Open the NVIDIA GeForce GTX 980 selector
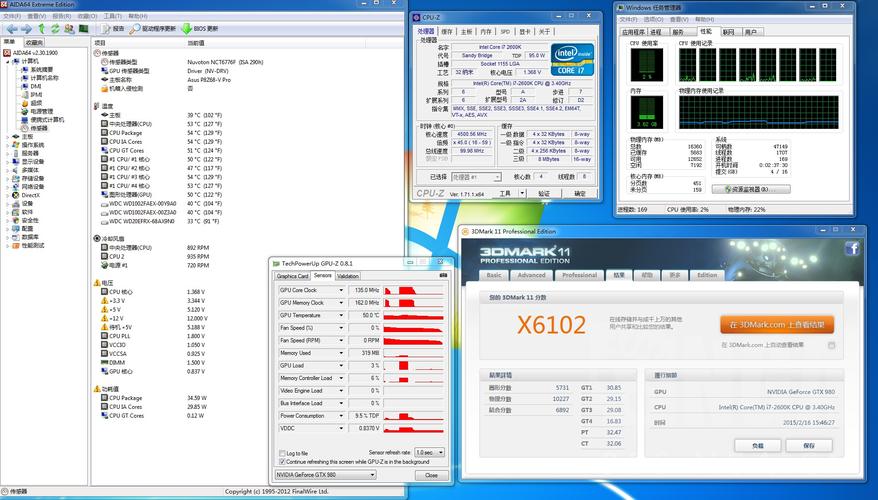Viewport: 878px width, 500px height. (325, 475)
